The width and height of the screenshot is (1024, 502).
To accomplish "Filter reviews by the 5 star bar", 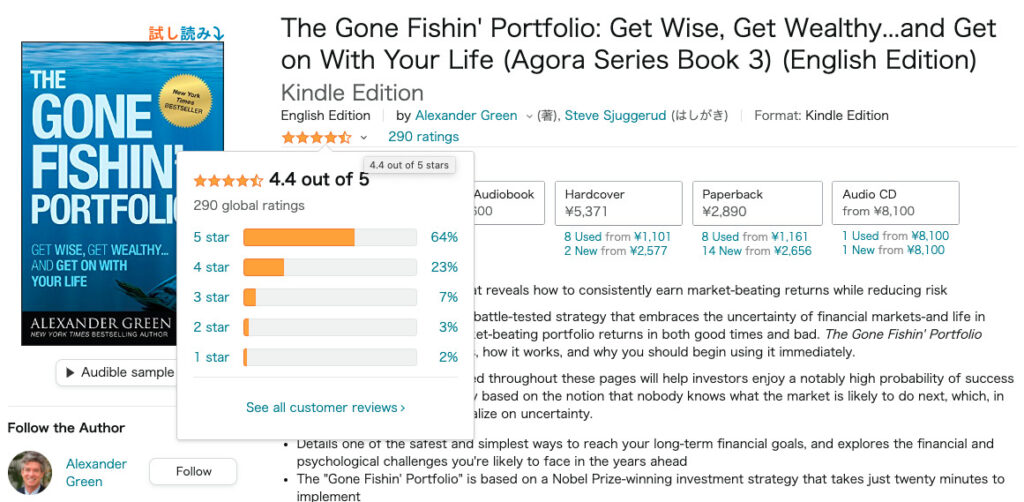I will coord(330,237).
